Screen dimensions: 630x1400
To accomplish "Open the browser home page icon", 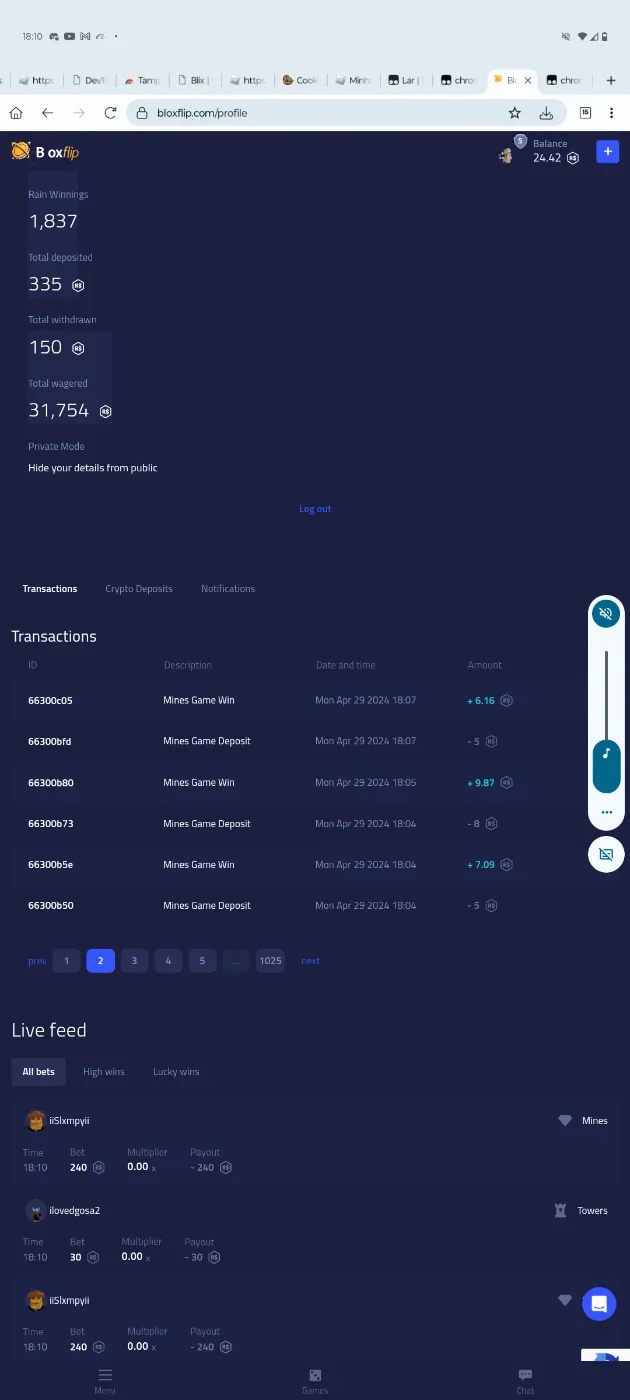I will tap(16, 113).
